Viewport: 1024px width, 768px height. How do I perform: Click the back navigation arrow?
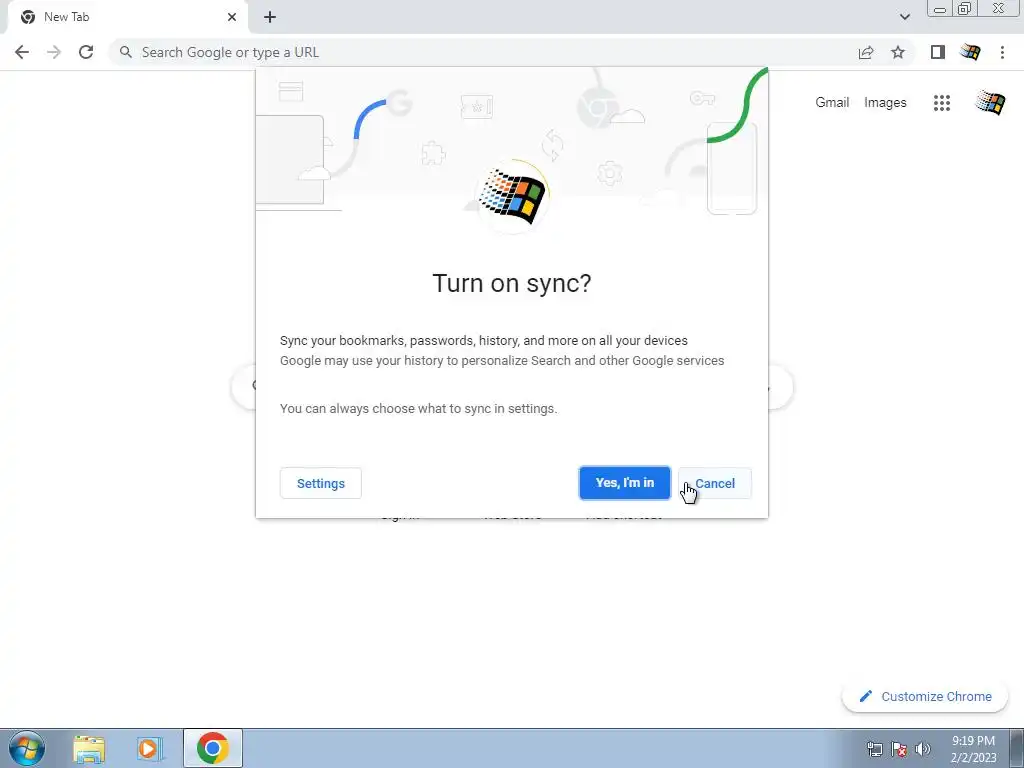[22, 52]
